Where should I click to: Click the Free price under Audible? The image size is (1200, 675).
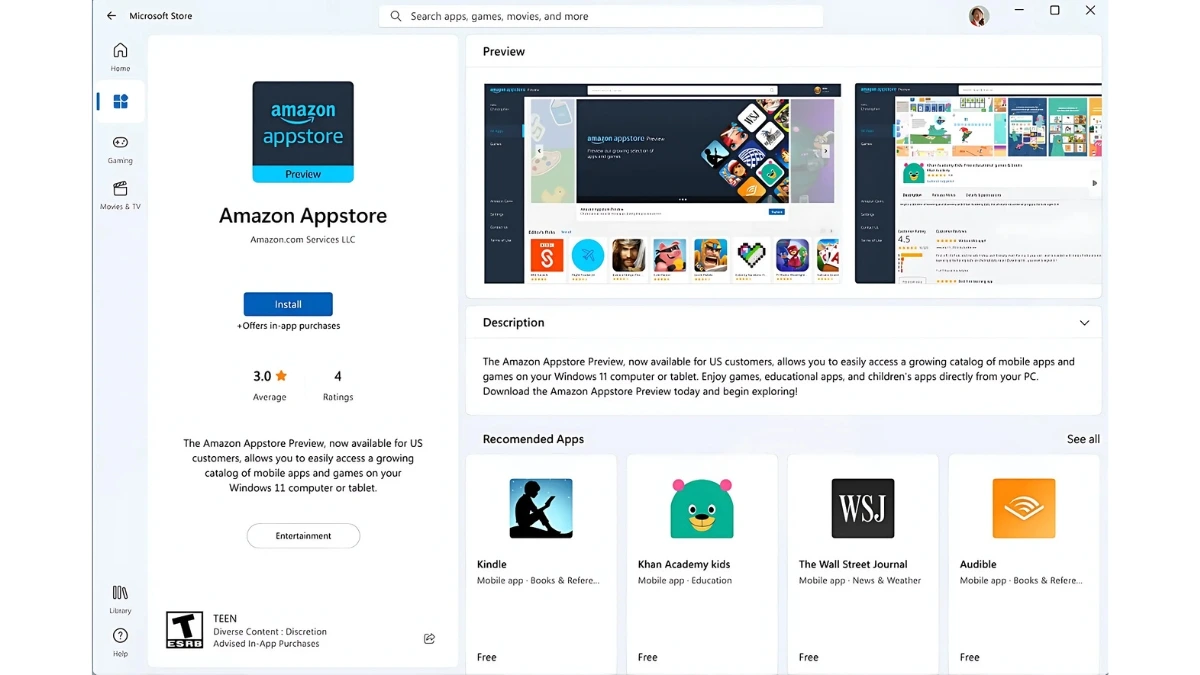(970, 657)
